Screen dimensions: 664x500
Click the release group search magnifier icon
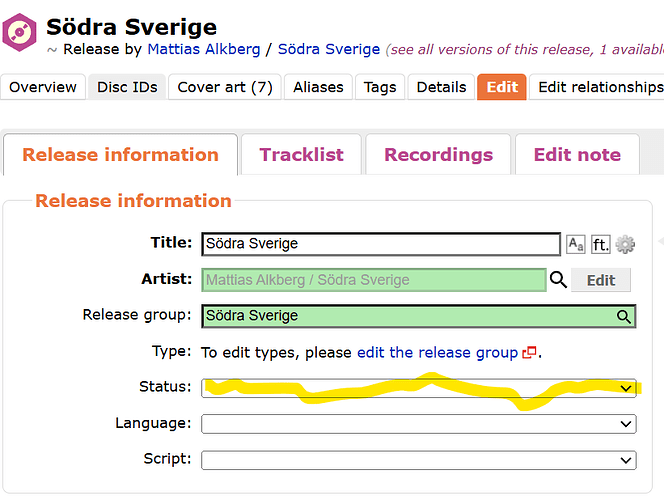(624, 317)
